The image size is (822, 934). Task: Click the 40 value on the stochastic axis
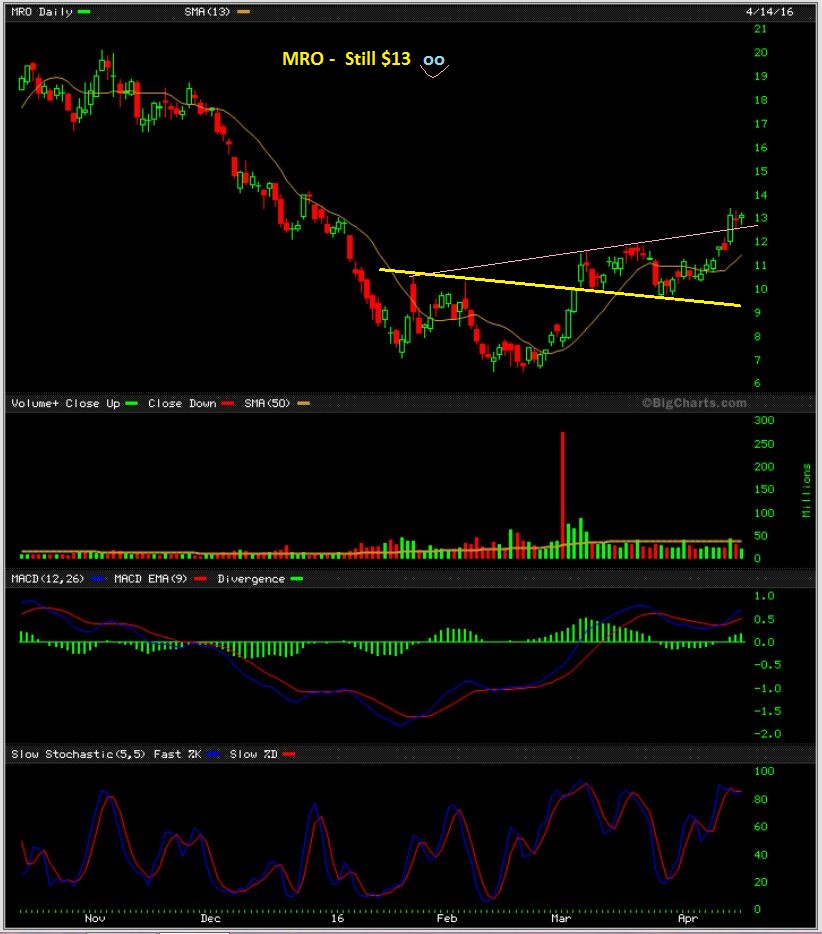click(x=760, y=855)
